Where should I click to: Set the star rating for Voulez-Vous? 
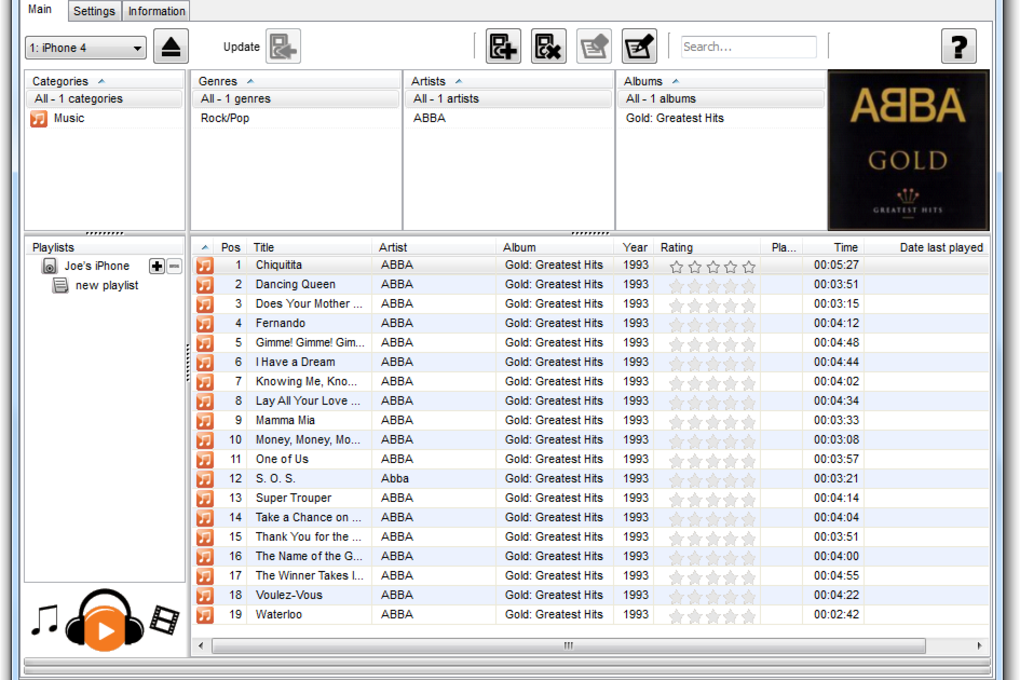713,597
